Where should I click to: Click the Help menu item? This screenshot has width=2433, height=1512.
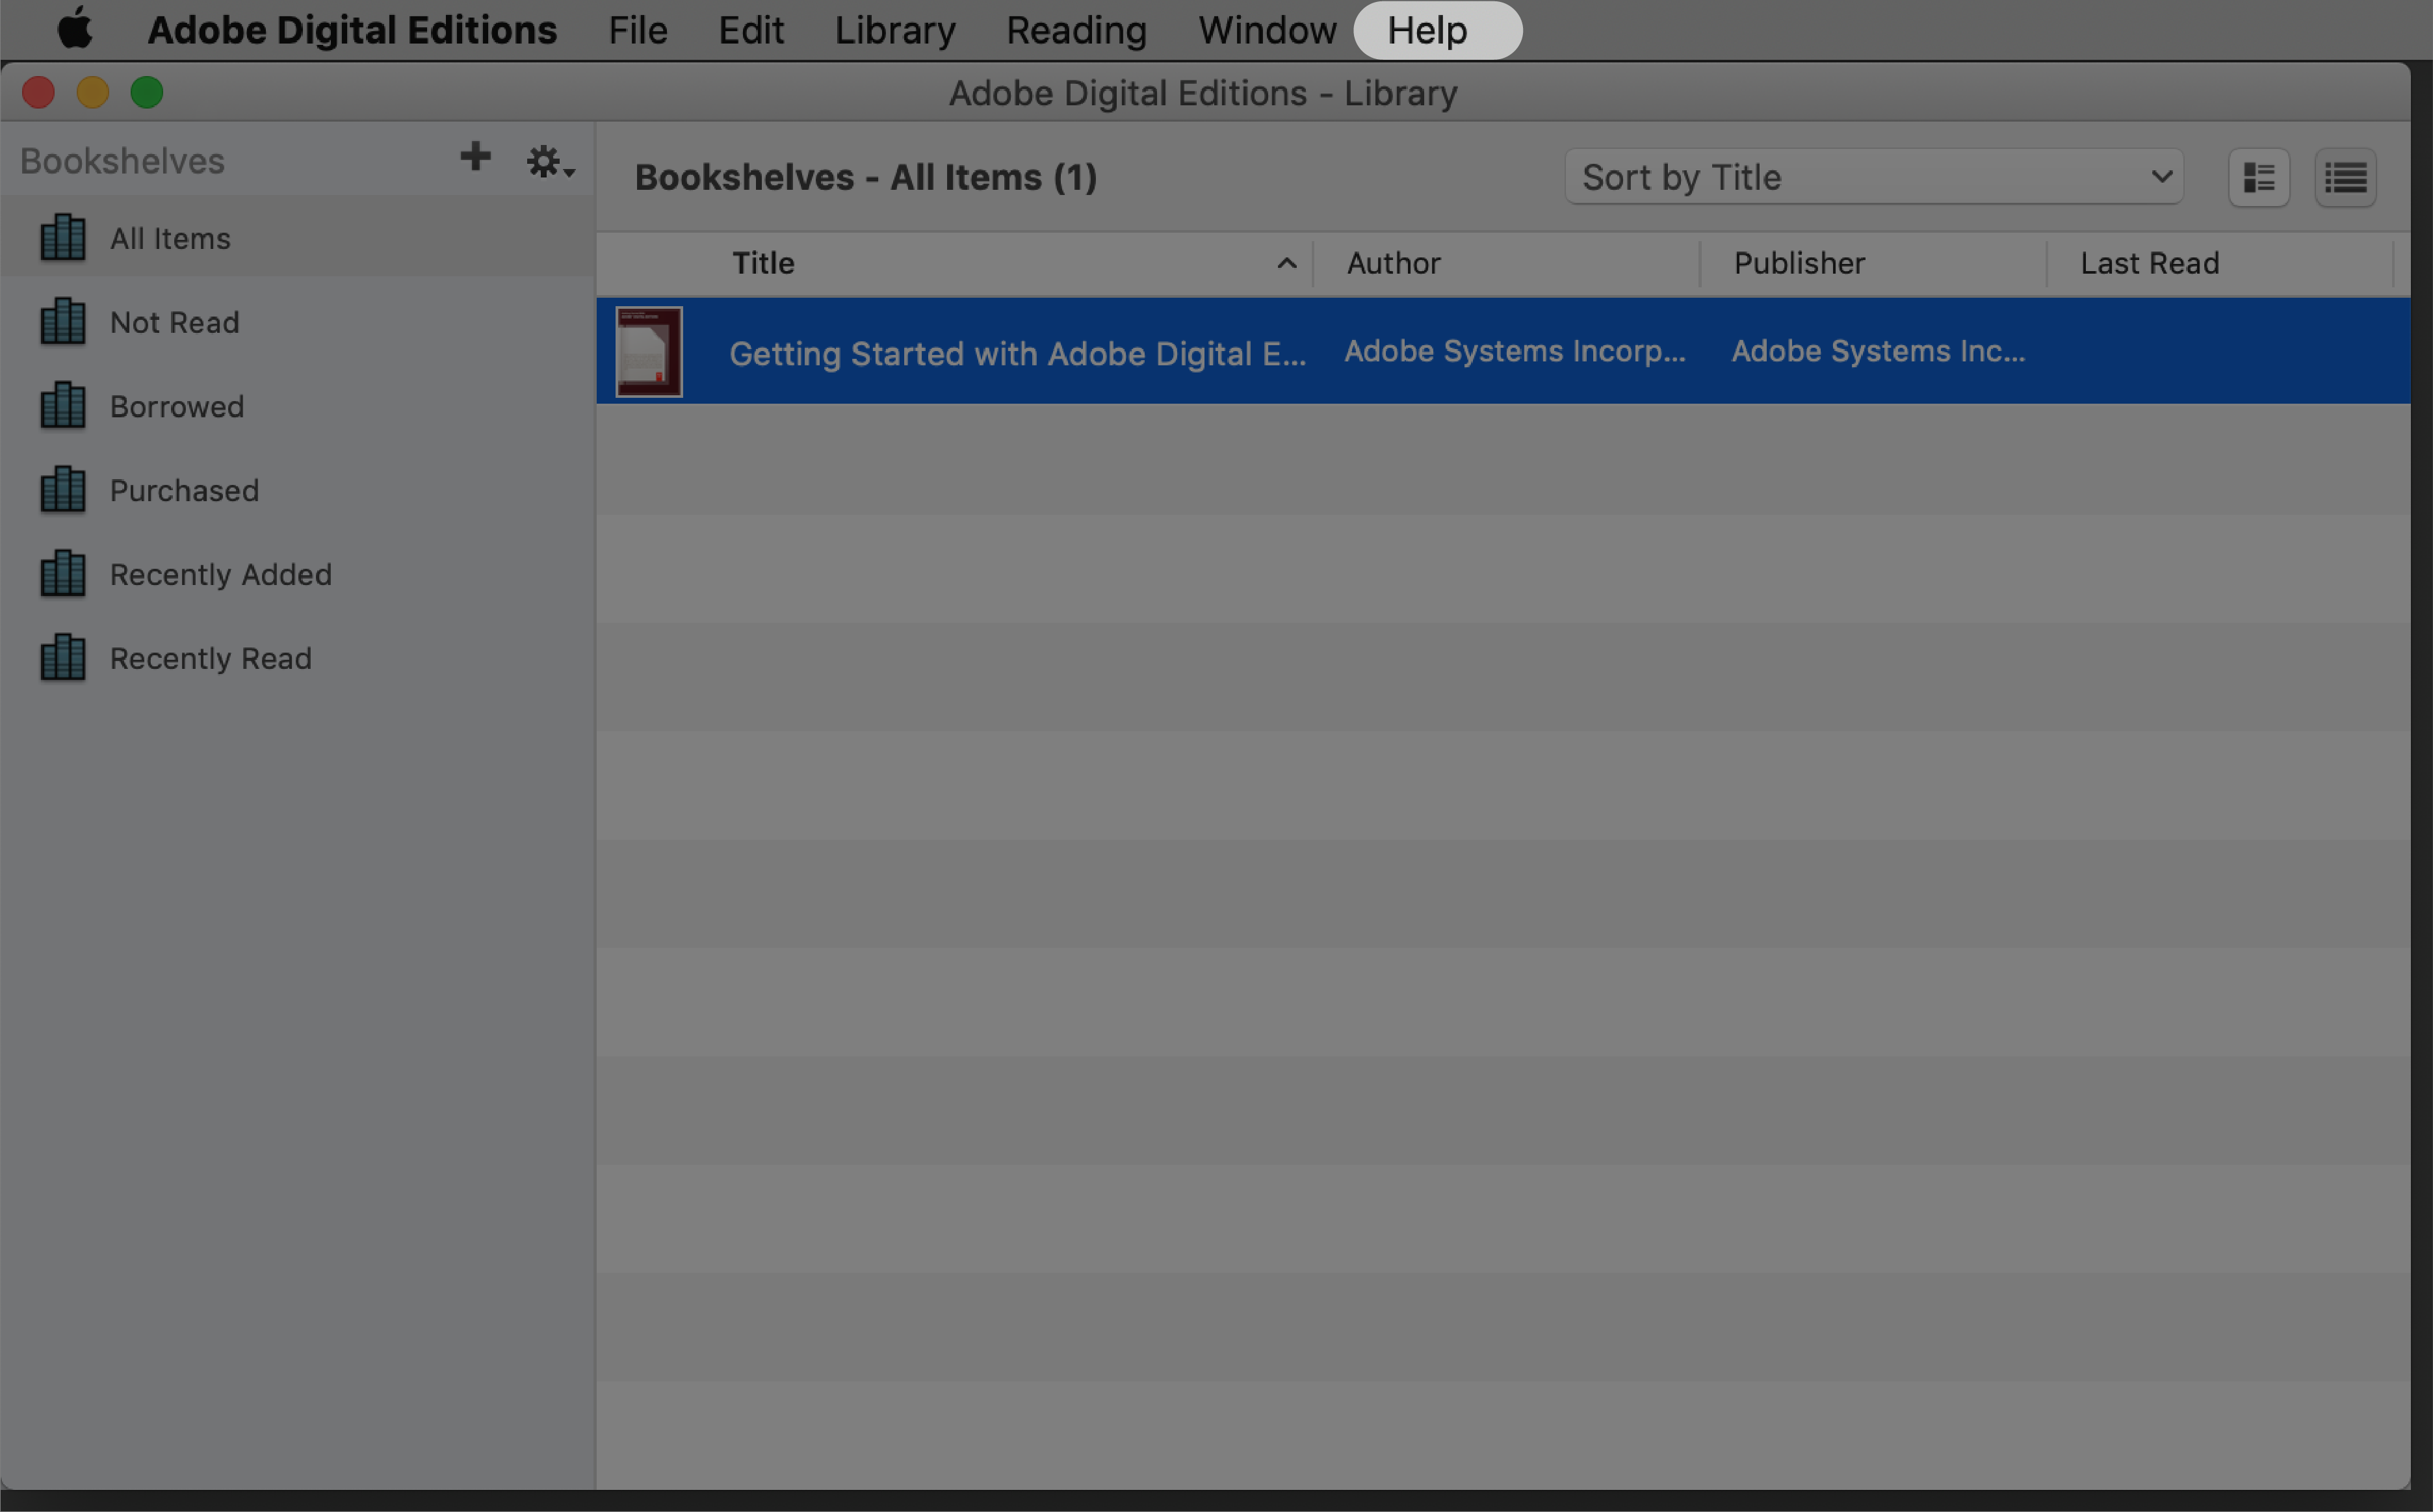1428,30
